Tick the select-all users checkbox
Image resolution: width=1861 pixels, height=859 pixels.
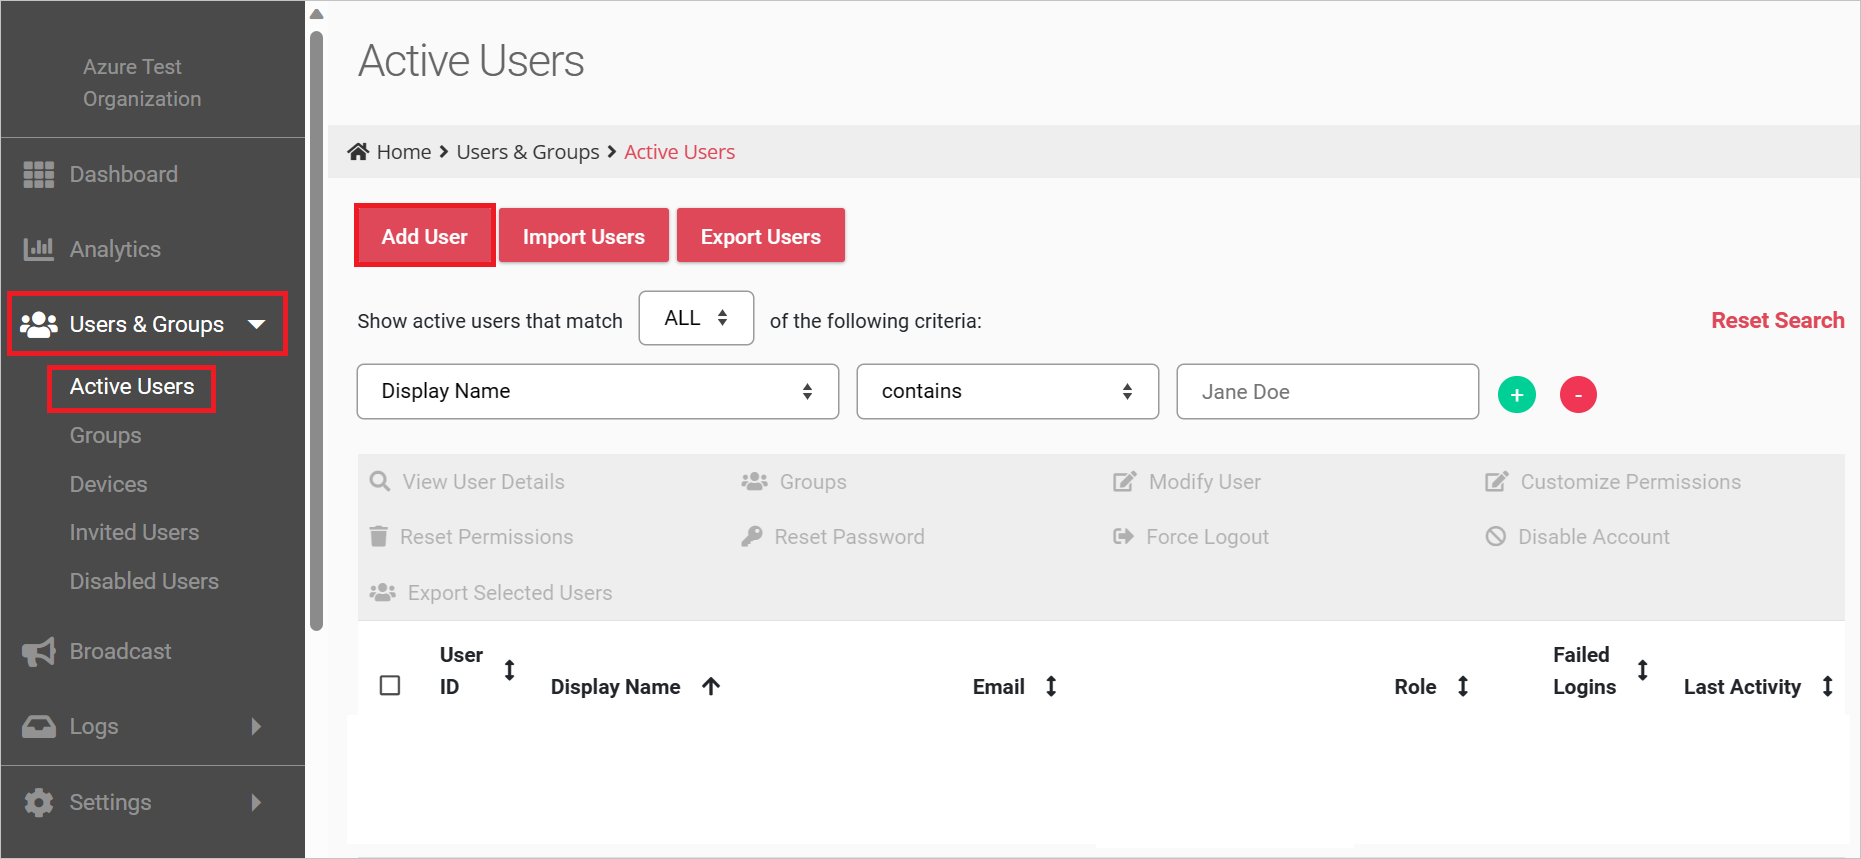[390, 685]
